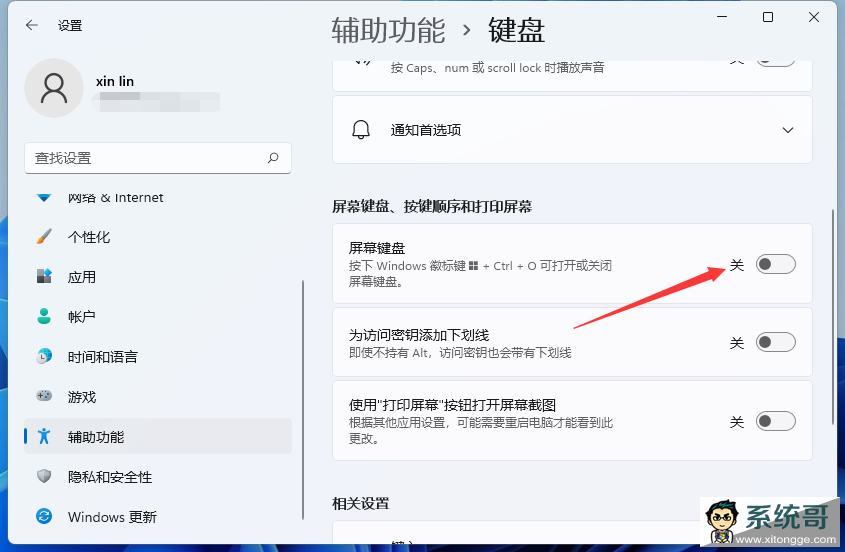Select 隐私和安全性 sidebar item
Image resolution: width=845 pixels, height=552 pixels.
[x=158, y=476]
